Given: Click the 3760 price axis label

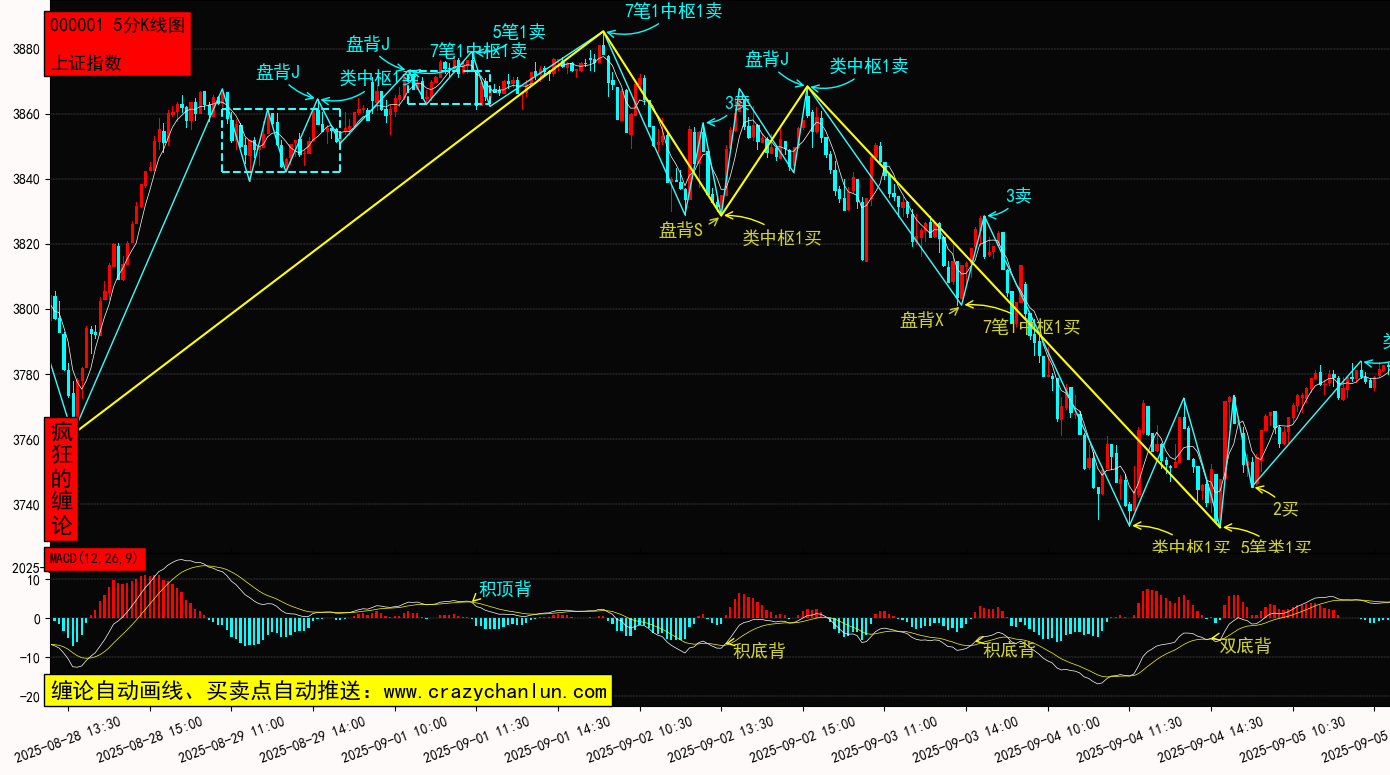Looking at the screenshot, I should coord(25,440).
